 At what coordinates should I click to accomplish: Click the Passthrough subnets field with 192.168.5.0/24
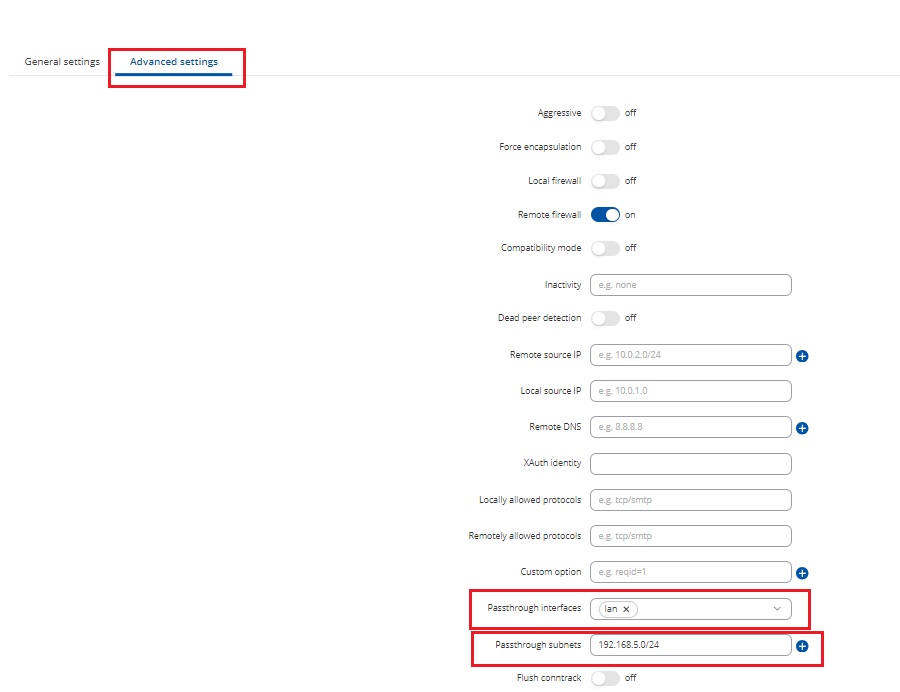point(690,645)
